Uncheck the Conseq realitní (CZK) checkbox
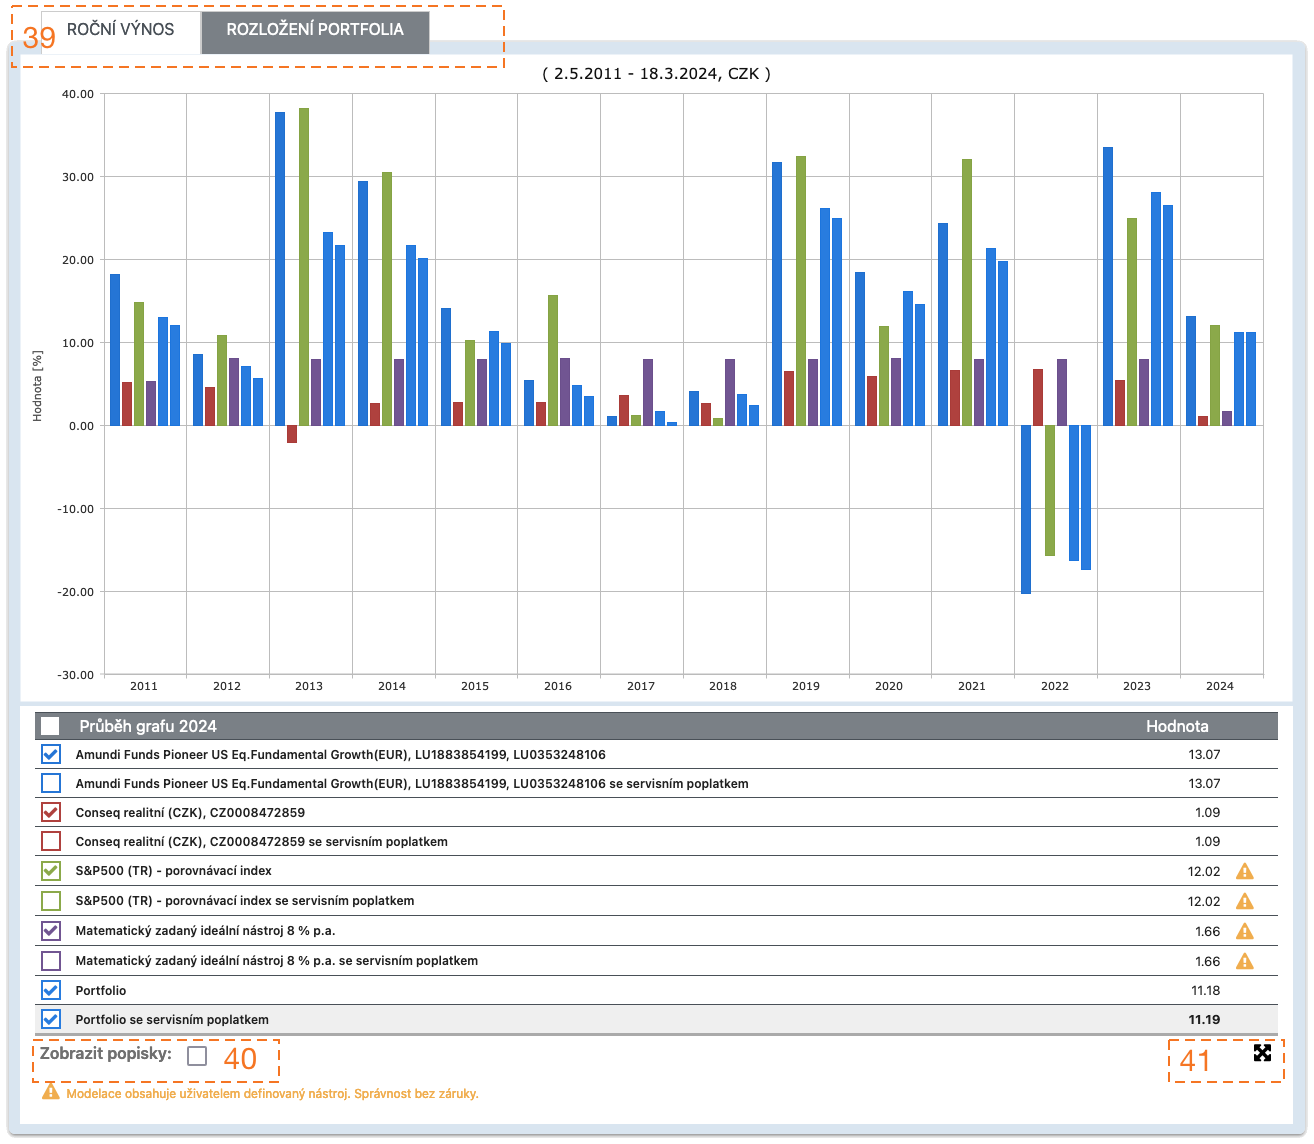Image resolution: width=1314 pixels, height=1144 pixels. [x=51, y=813]
